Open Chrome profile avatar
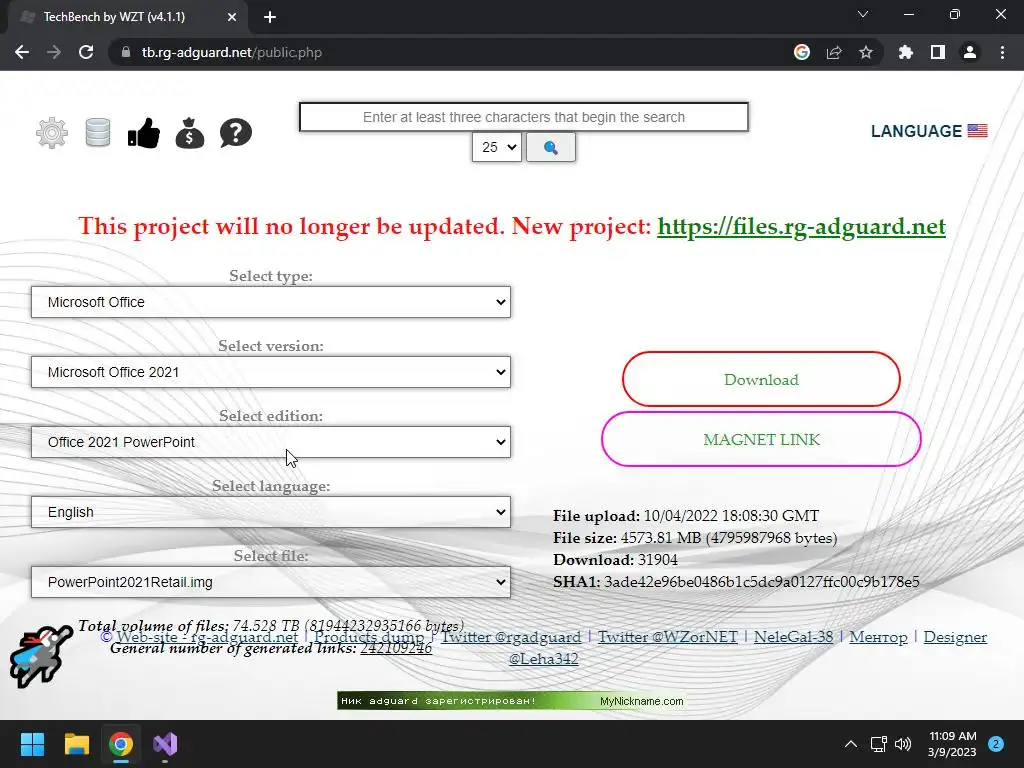 (x=970, y=52)
